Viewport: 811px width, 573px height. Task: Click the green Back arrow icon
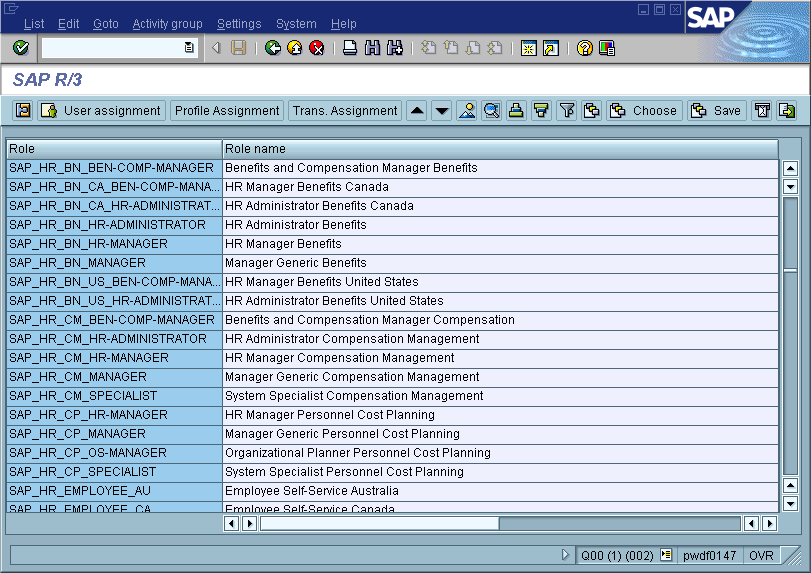[x=273, y=48]
